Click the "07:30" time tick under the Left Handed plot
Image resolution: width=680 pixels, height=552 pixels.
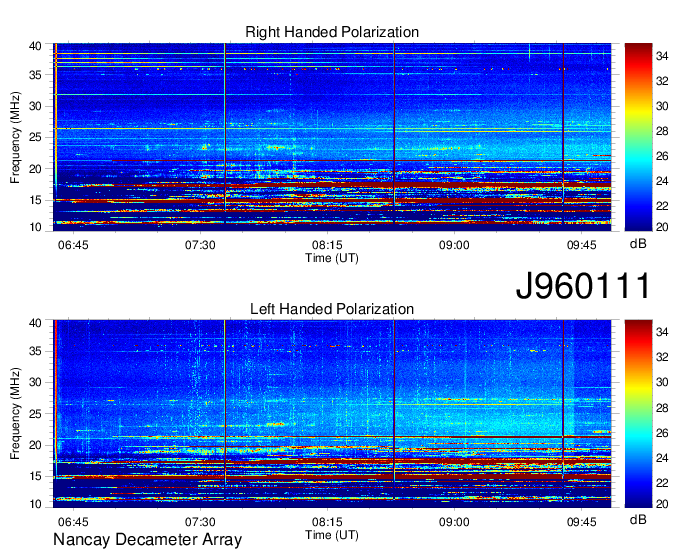point(200,522)
